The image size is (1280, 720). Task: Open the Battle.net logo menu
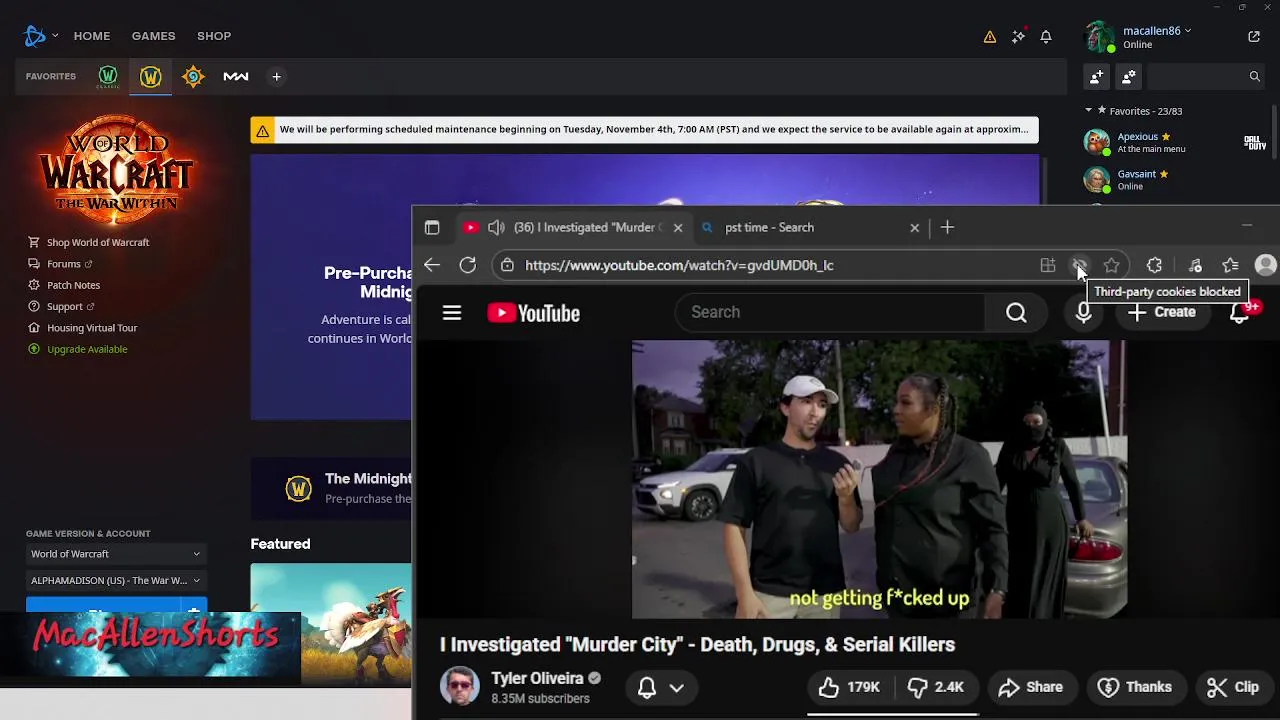click(40, 36)
